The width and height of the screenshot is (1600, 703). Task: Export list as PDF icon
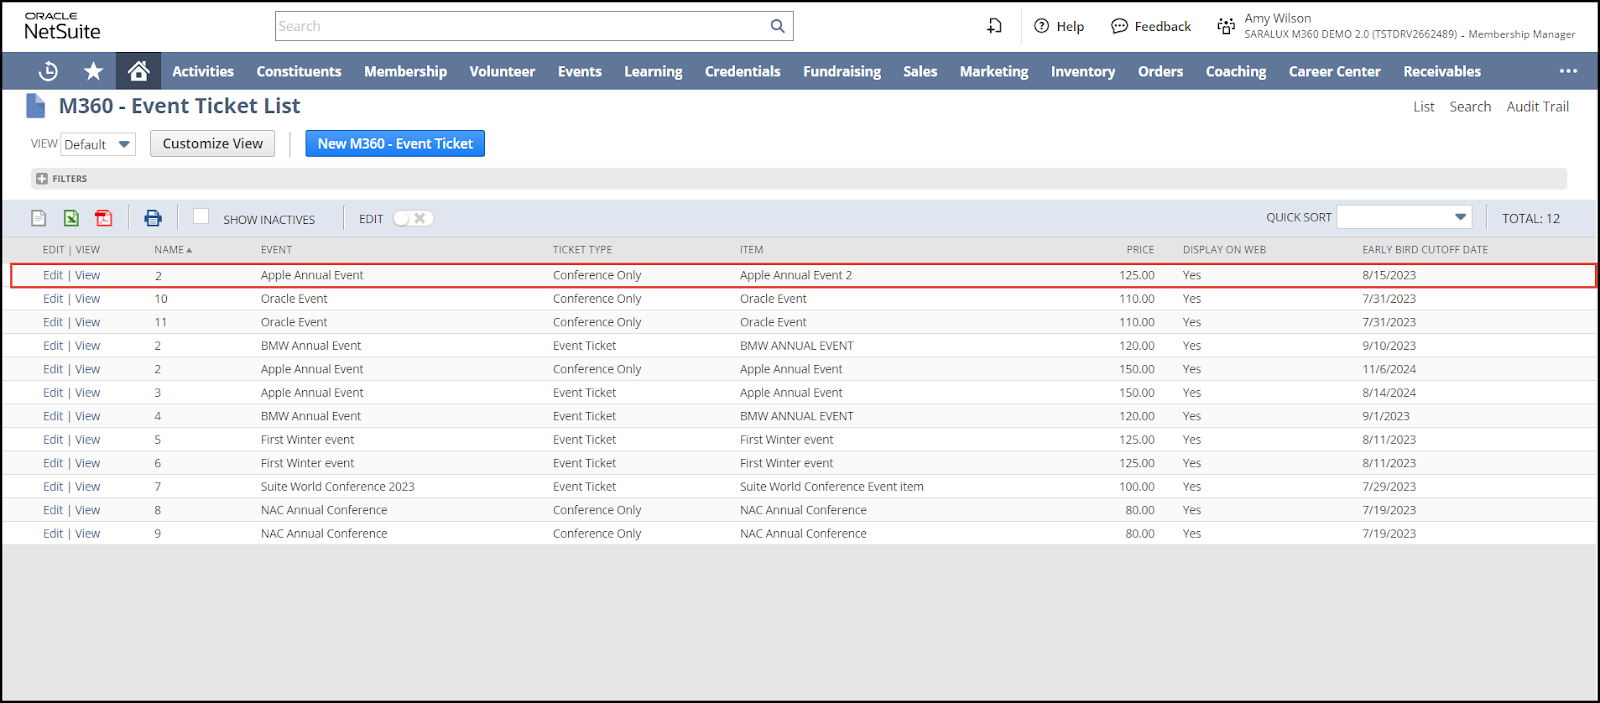pos(104,218)
